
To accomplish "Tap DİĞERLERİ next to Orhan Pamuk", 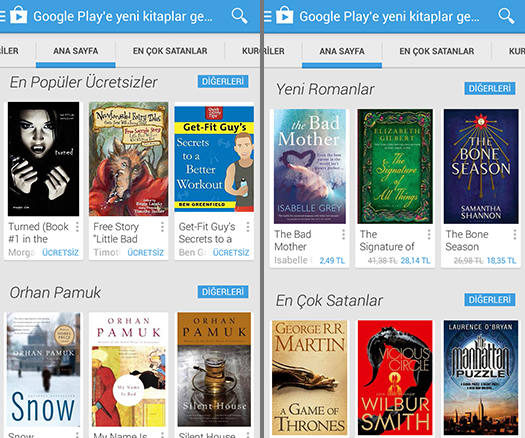I will pos(223,292).
